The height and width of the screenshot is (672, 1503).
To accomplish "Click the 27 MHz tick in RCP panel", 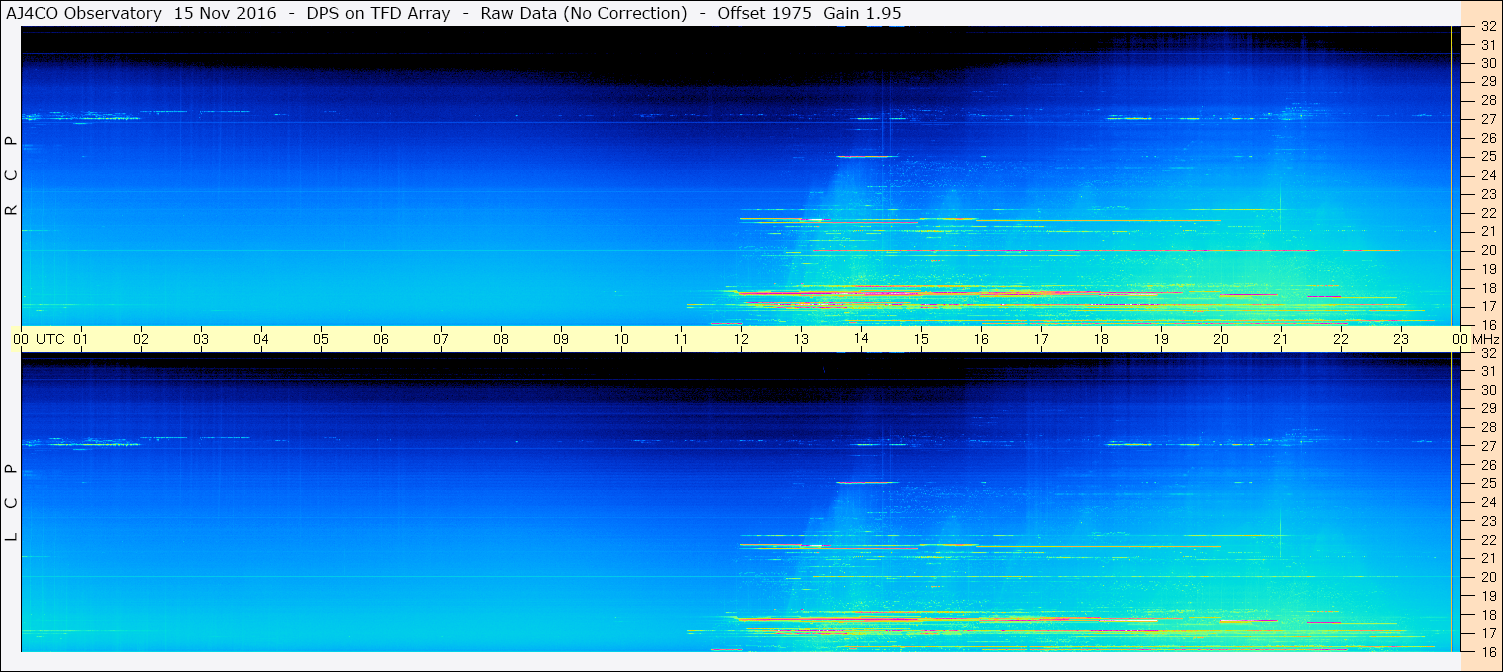I will coord(1488,119).
